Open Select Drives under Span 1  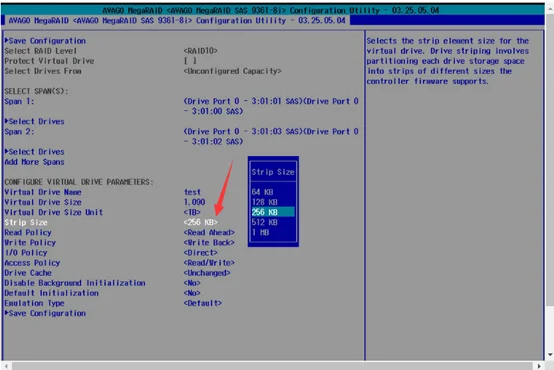pos(35,122)
